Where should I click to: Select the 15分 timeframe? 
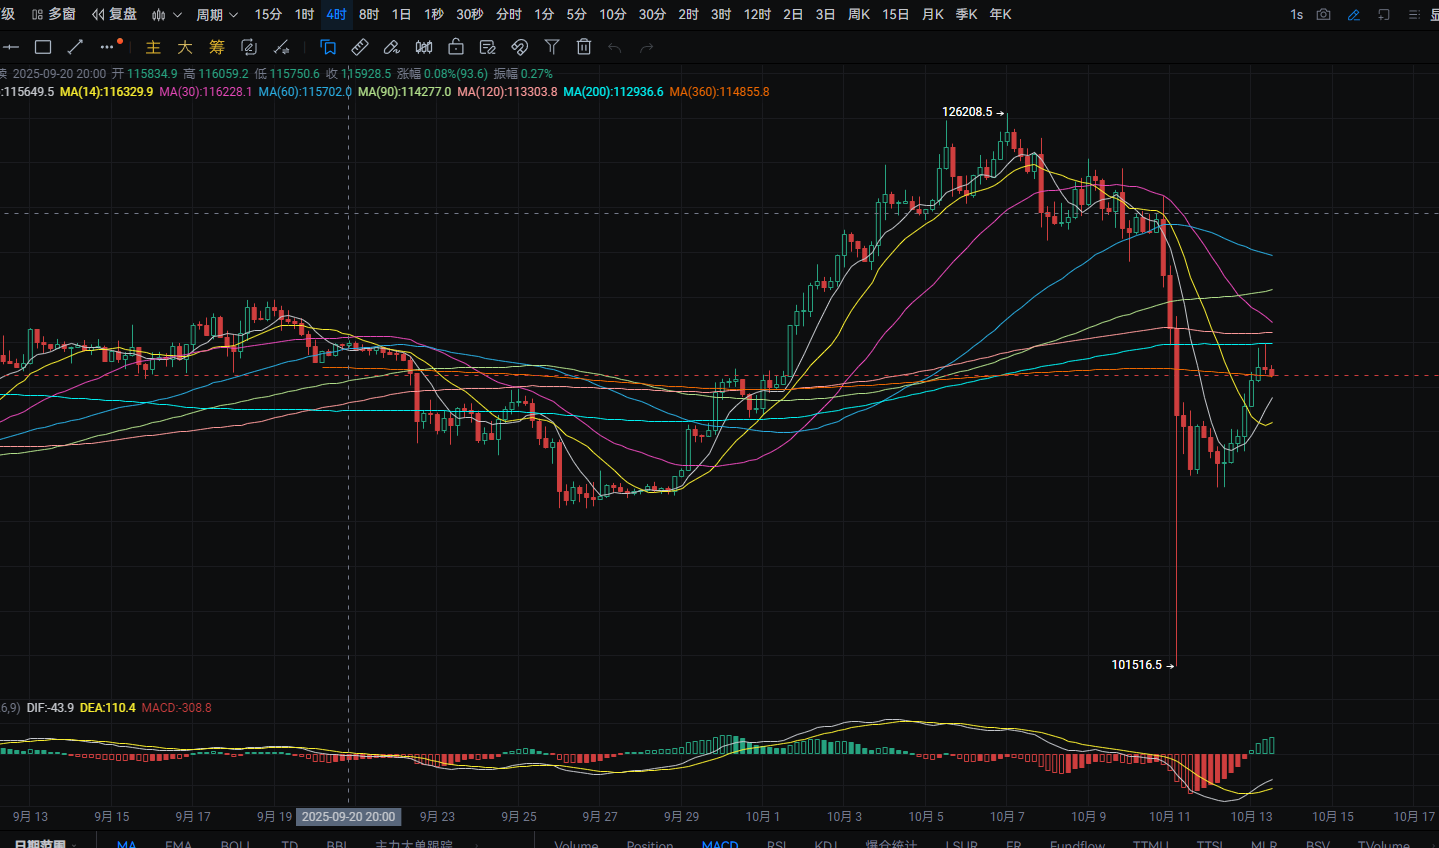pos(268,14)
